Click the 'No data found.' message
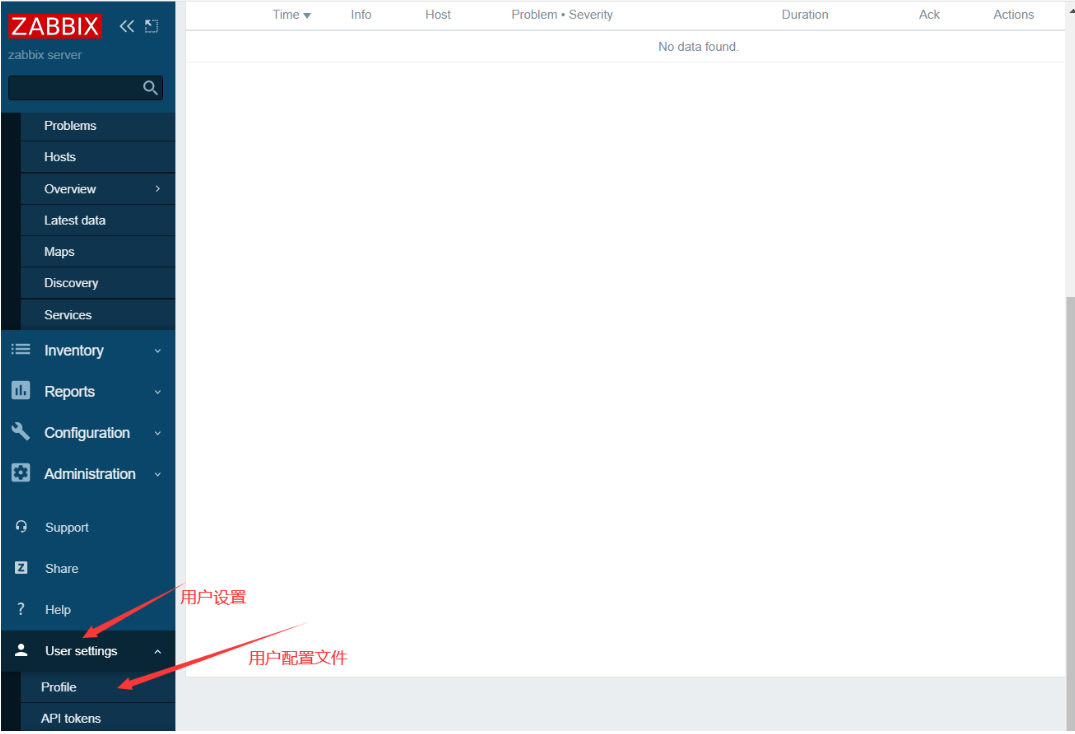The width and height of the screenshot is (1075, 734). coord(699,47)
